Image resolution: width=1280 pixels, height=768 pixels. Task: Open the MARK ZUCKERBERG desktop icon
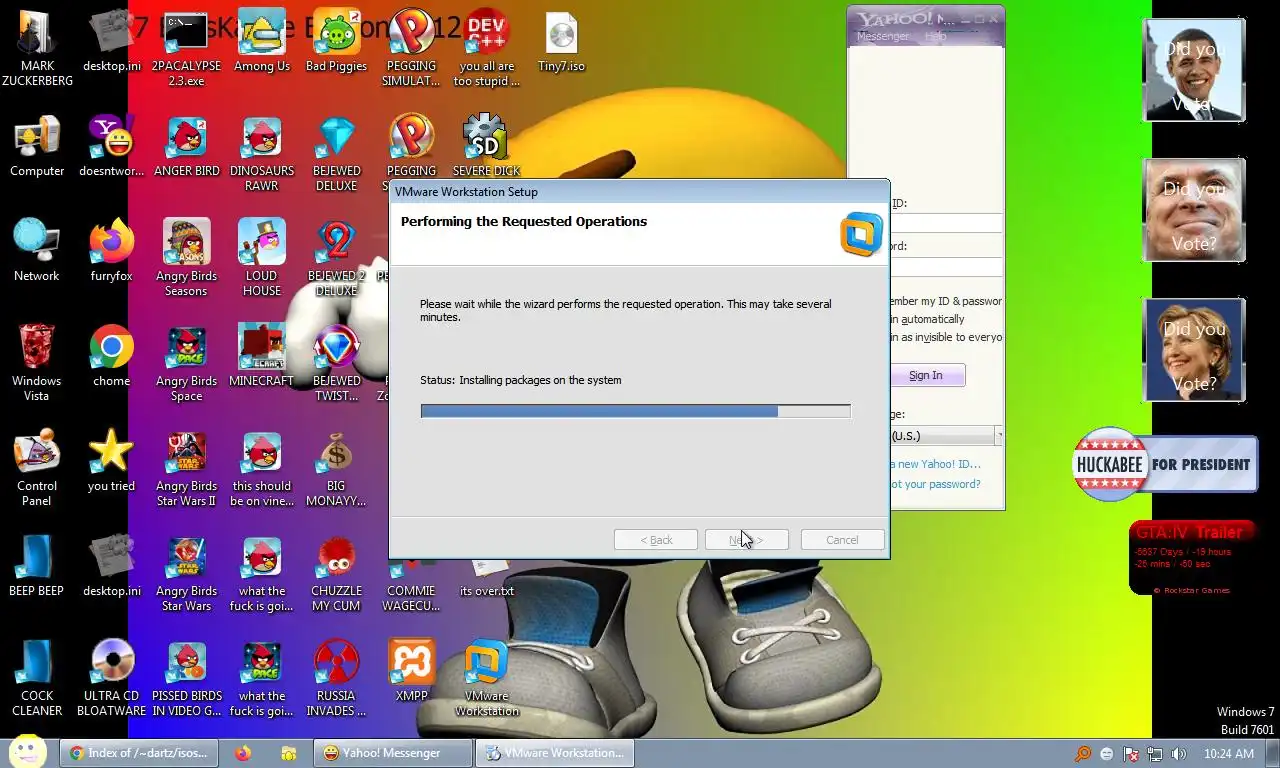[37, 47]
